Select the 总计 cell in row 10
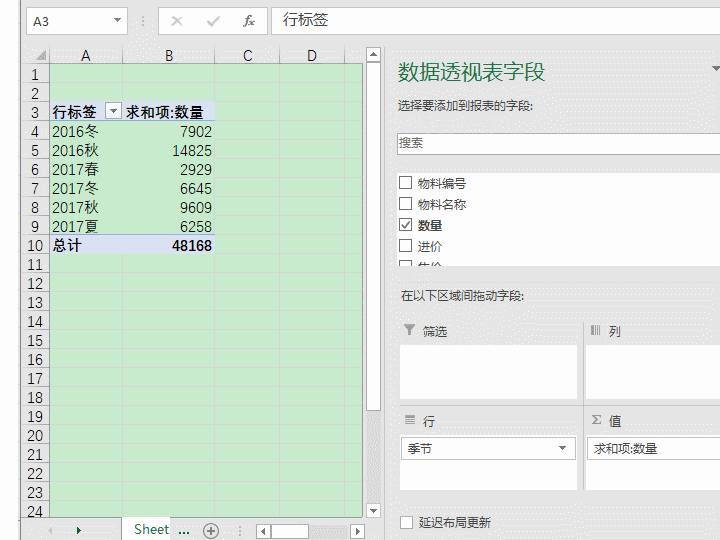This screenshot has width=720, height=540. (x=86, y=245)
